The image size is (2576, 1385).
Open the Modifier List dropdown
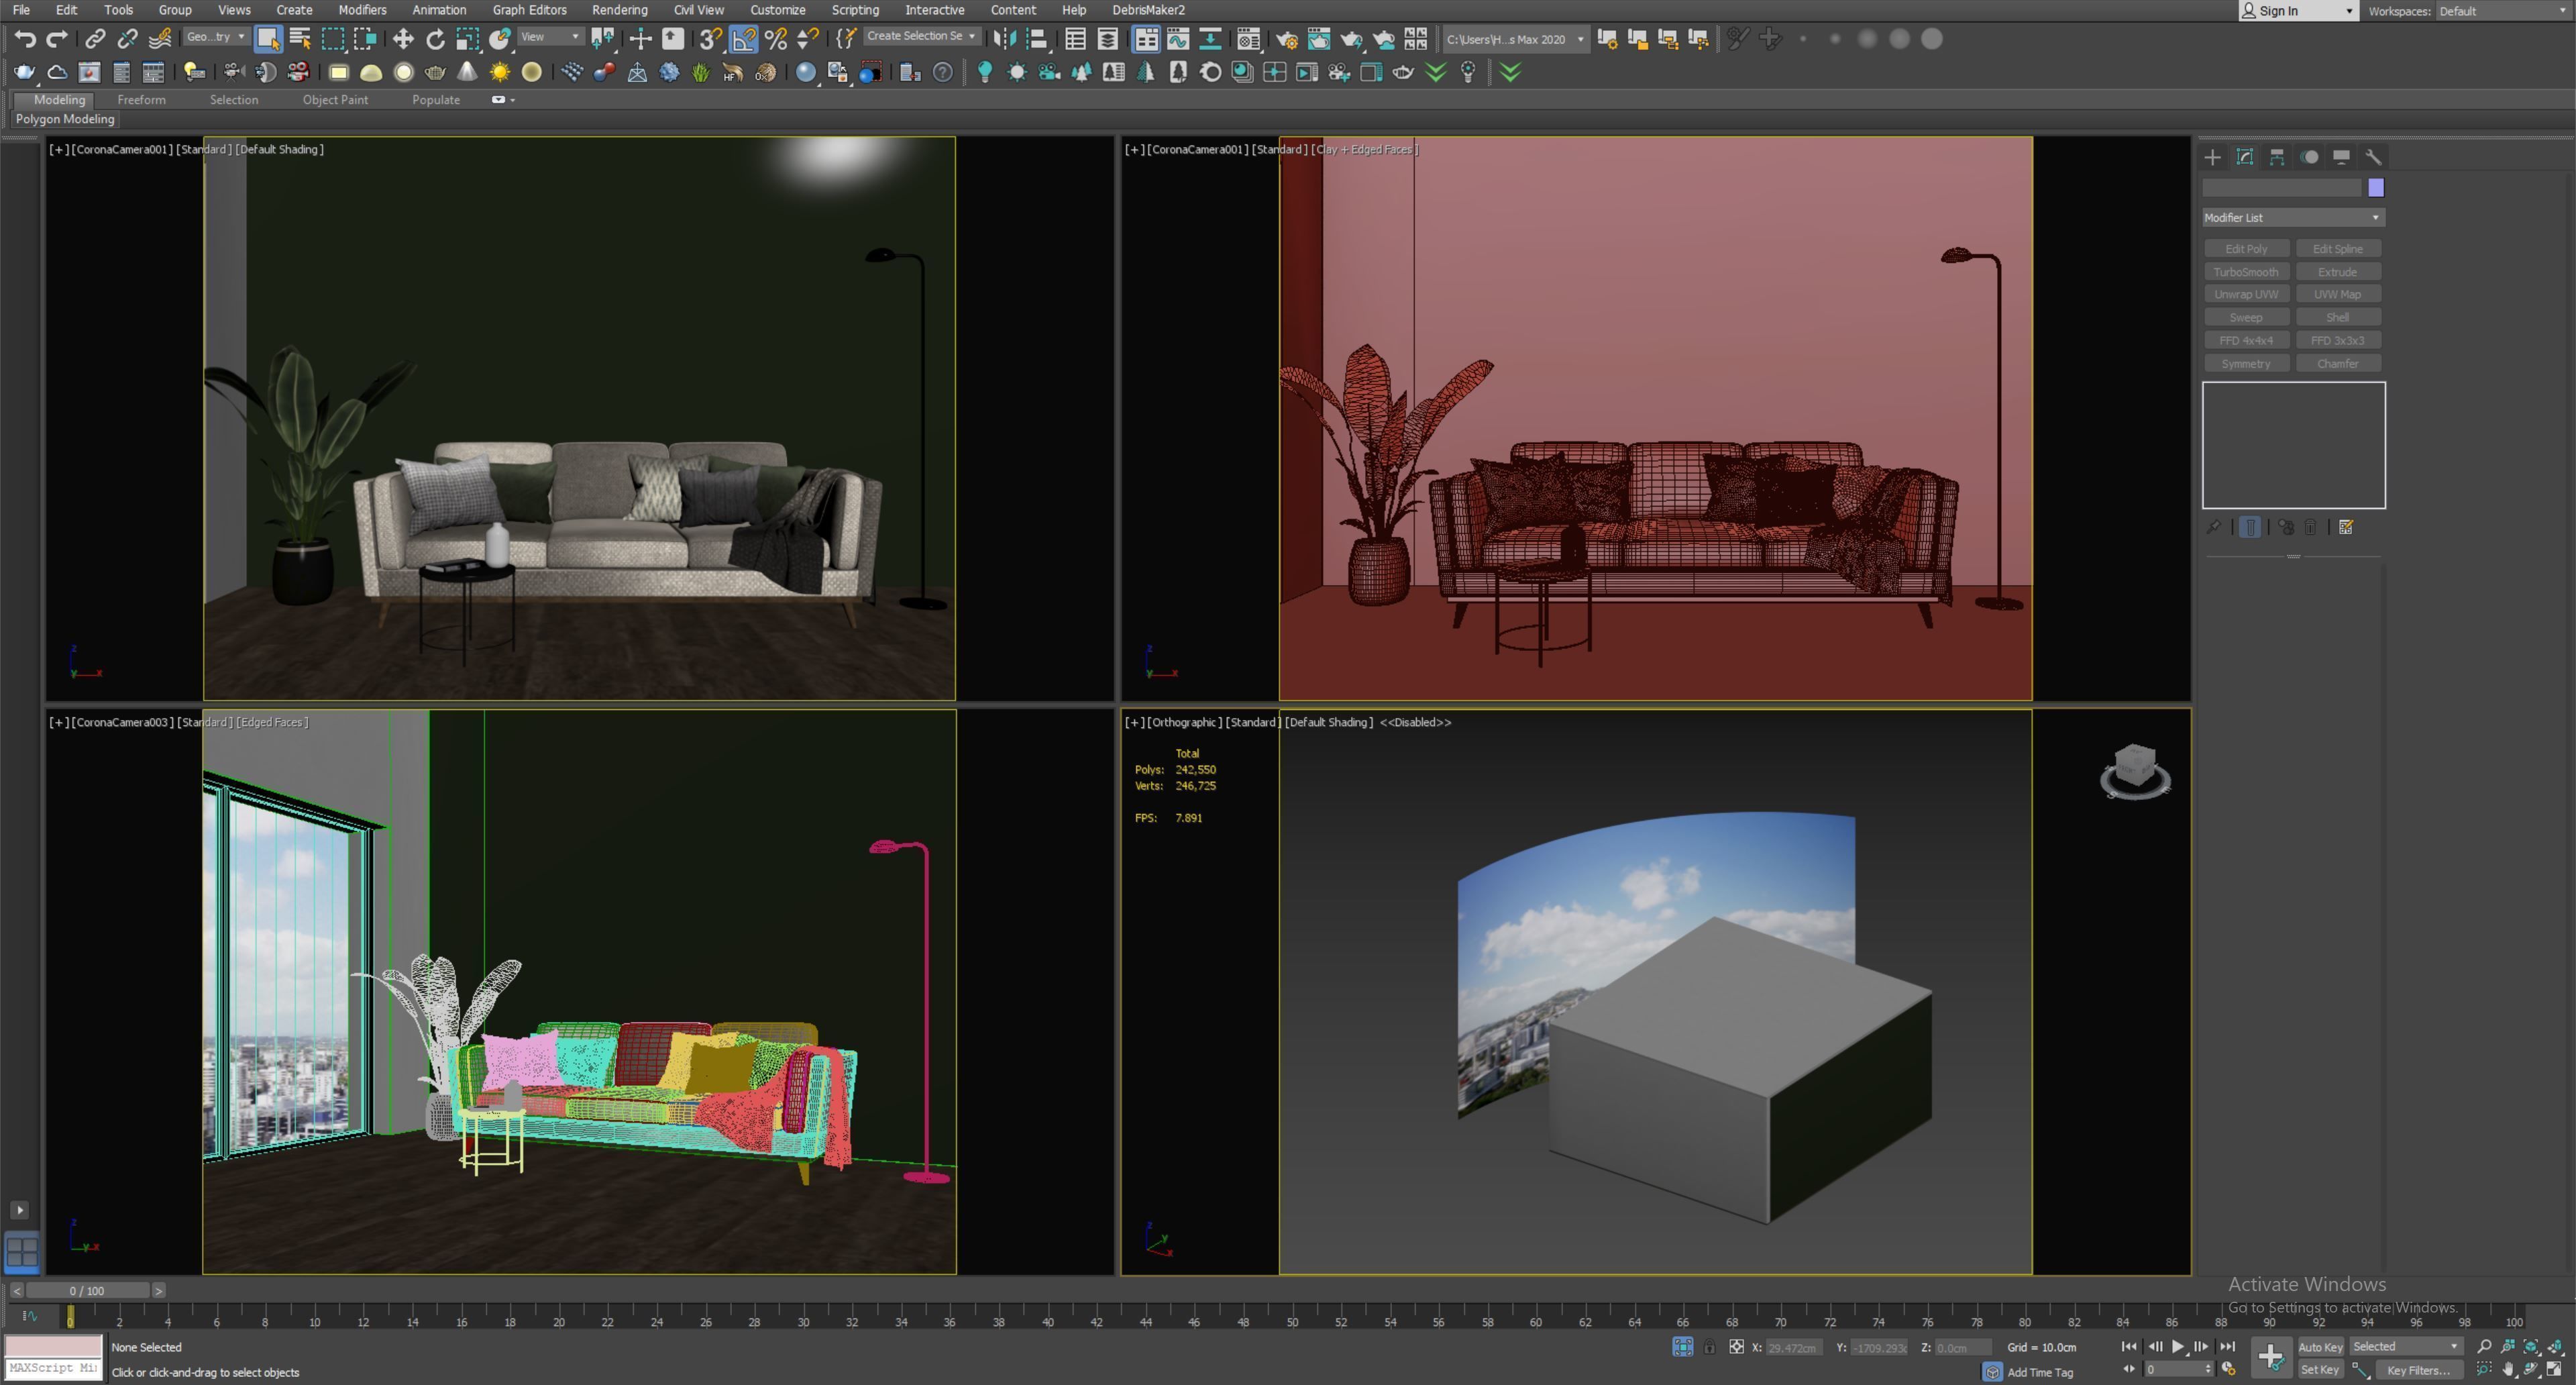point(2293,217)
